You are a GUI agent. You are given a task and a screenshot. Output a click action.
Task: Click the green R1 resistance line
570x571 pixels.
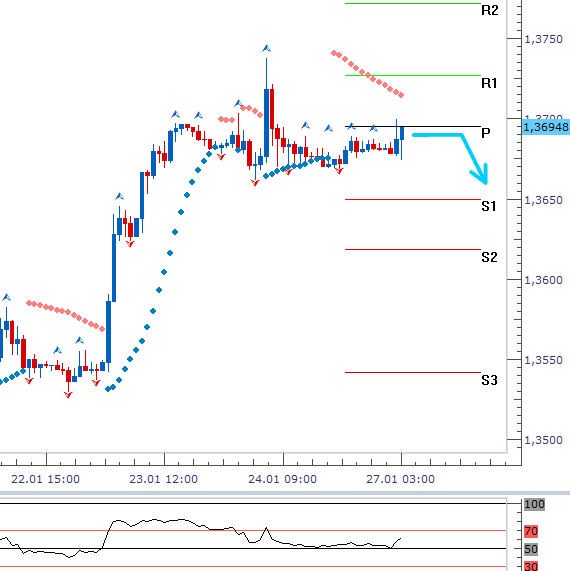[x=413, y=75]
